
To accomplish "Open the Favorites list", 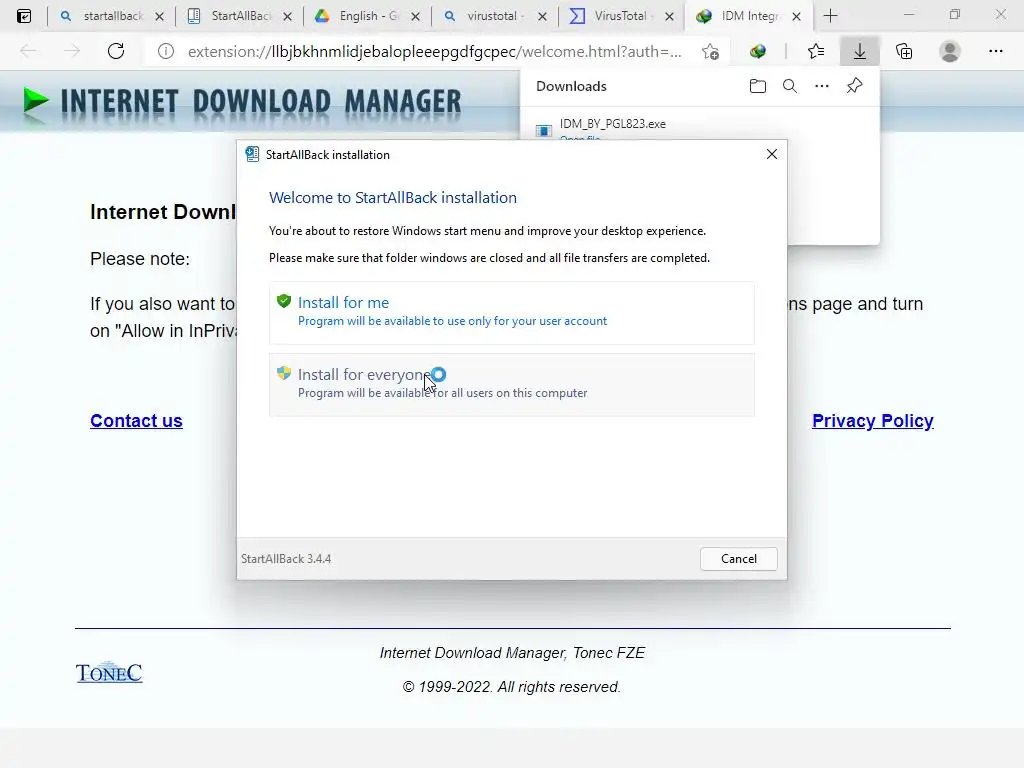I will 816,51.
